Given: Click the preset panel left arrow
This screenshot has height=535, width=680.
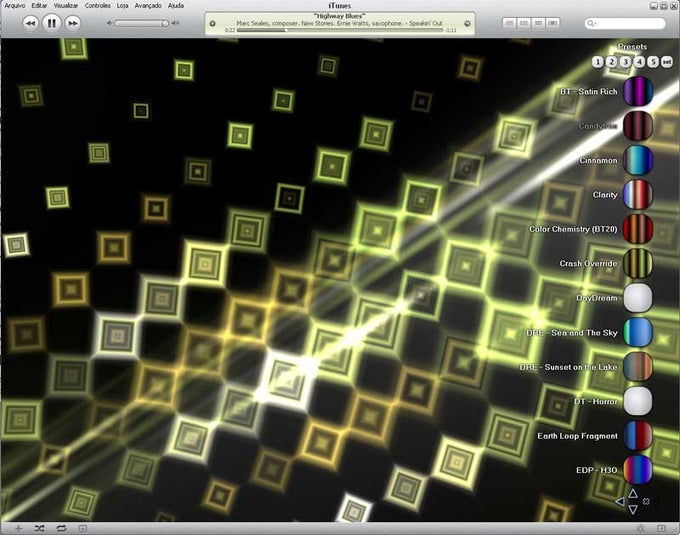Looking at the screenshot, I should tap(620, 502).
